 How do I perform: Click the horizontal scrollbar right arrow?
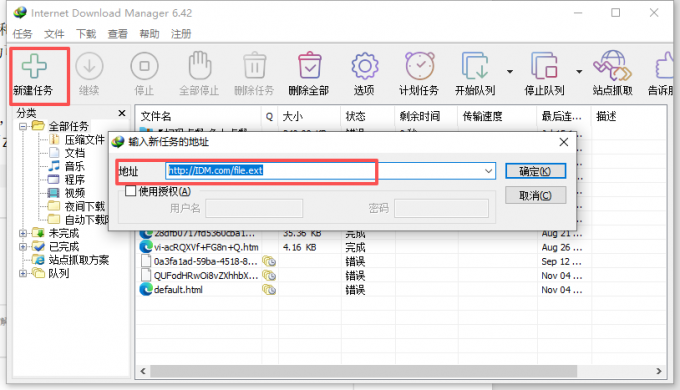[659, 371]
